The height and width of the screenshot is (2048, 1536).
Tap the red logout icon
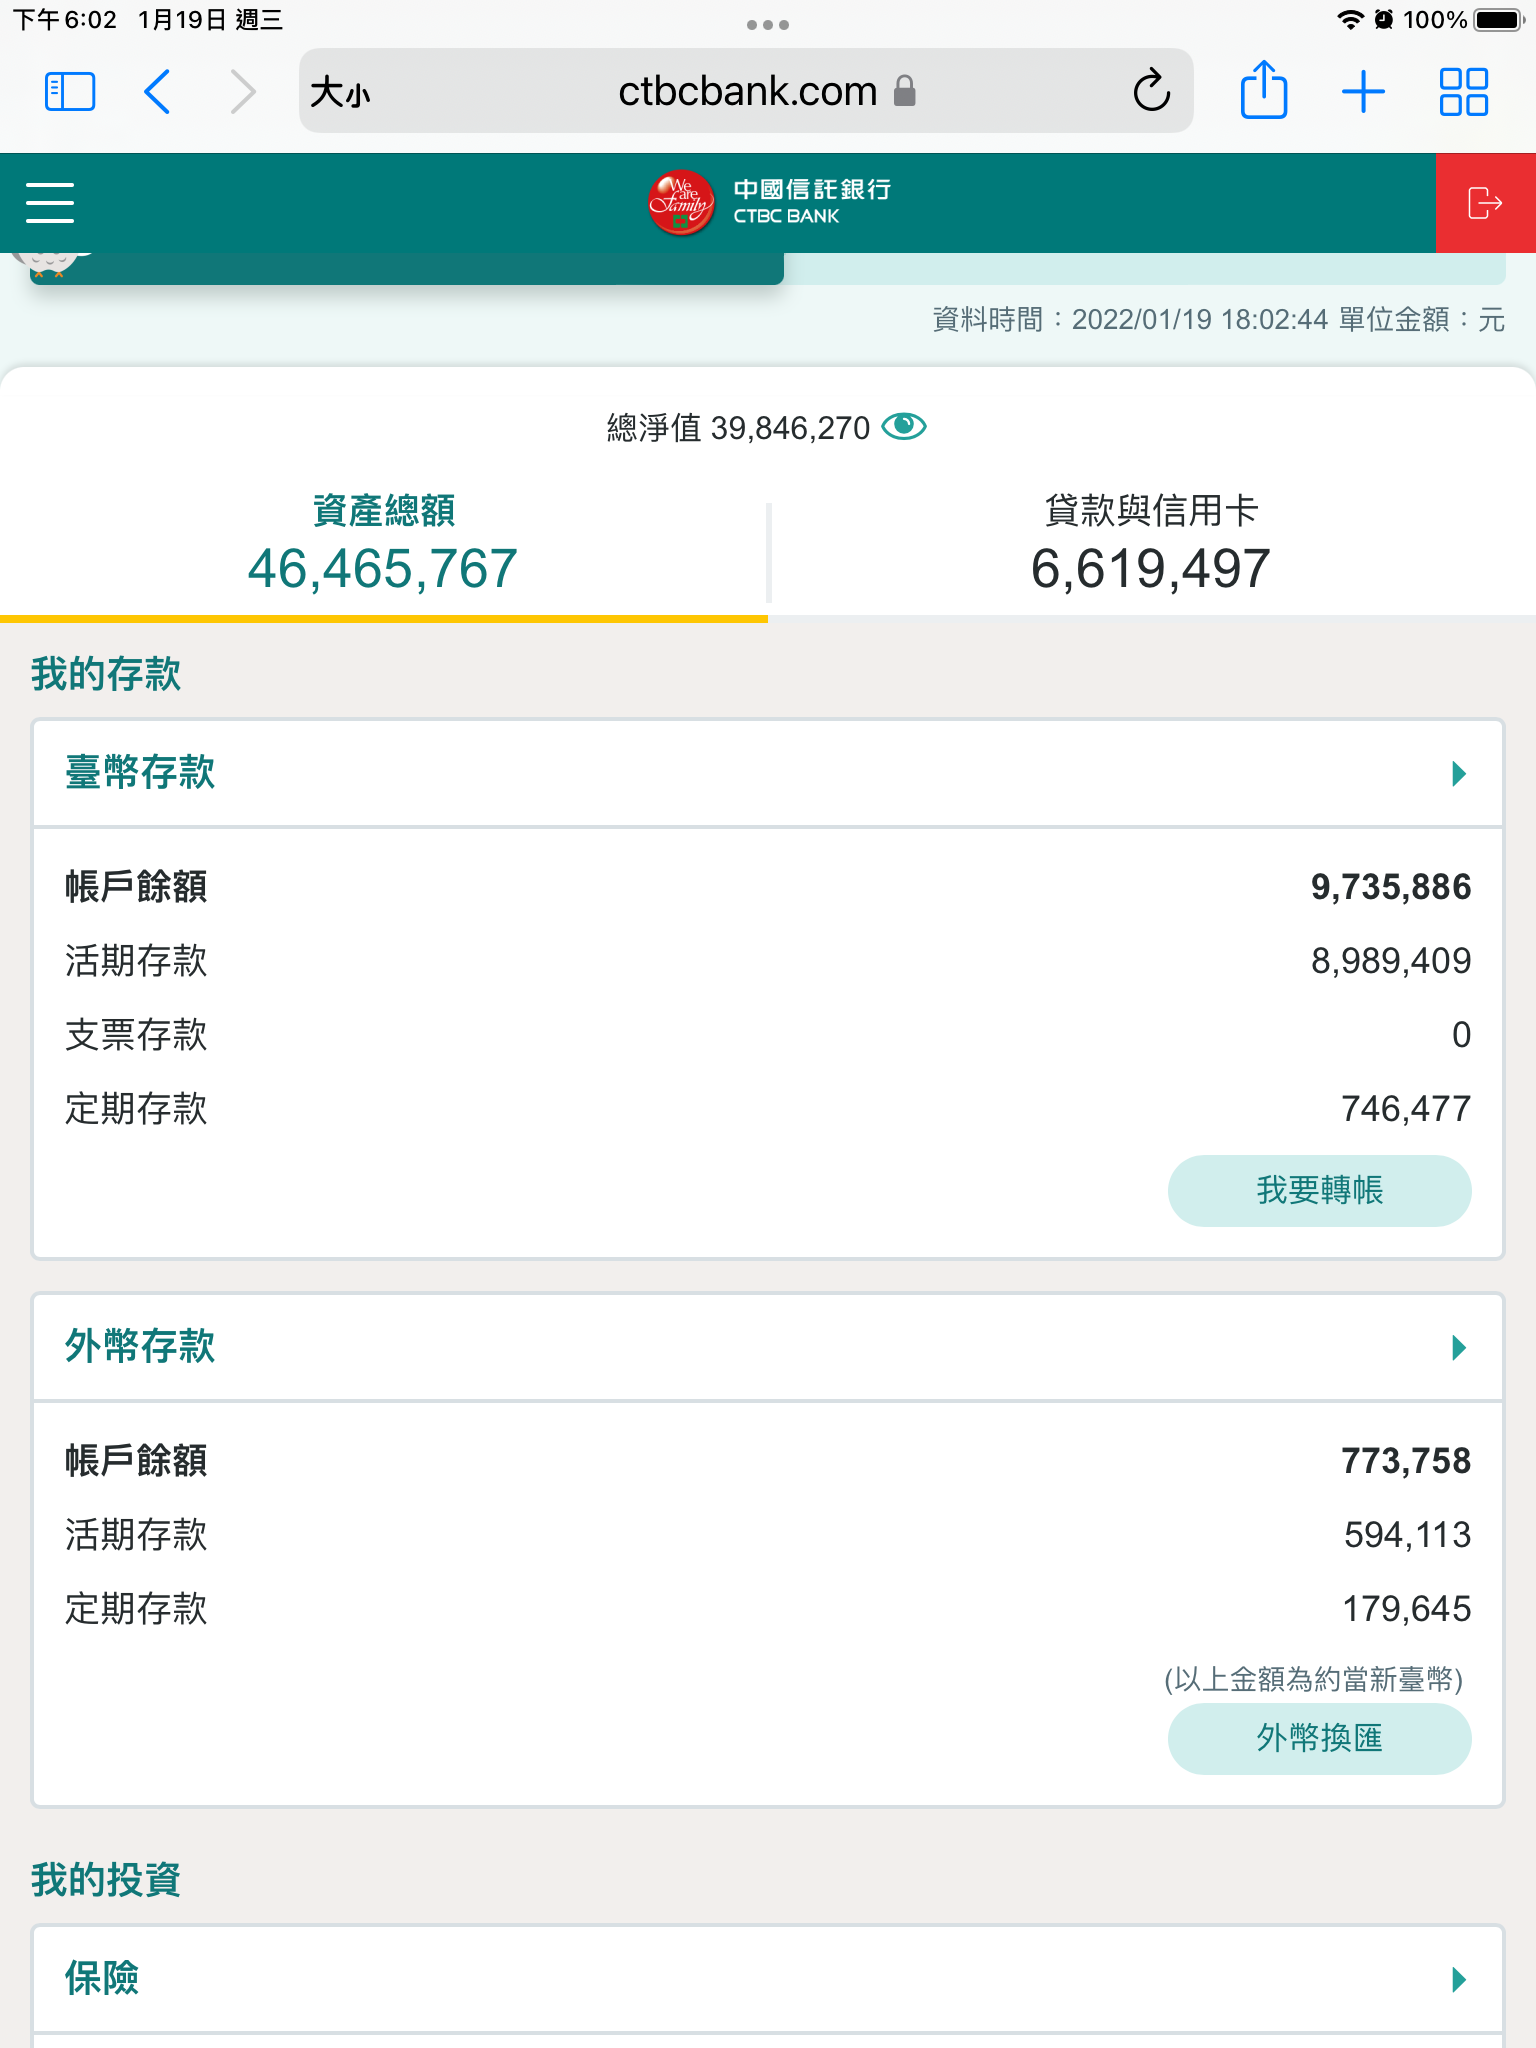[1485, 203]
